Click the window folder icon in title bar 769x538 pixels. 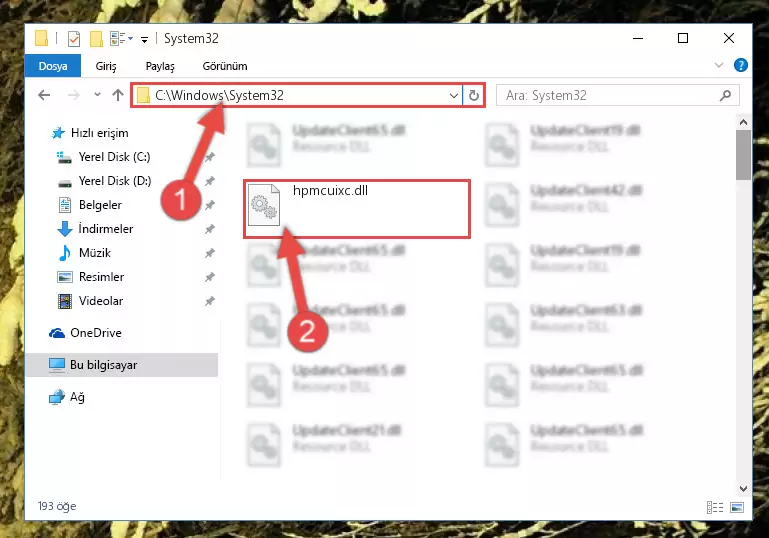(x=42, y=38)
